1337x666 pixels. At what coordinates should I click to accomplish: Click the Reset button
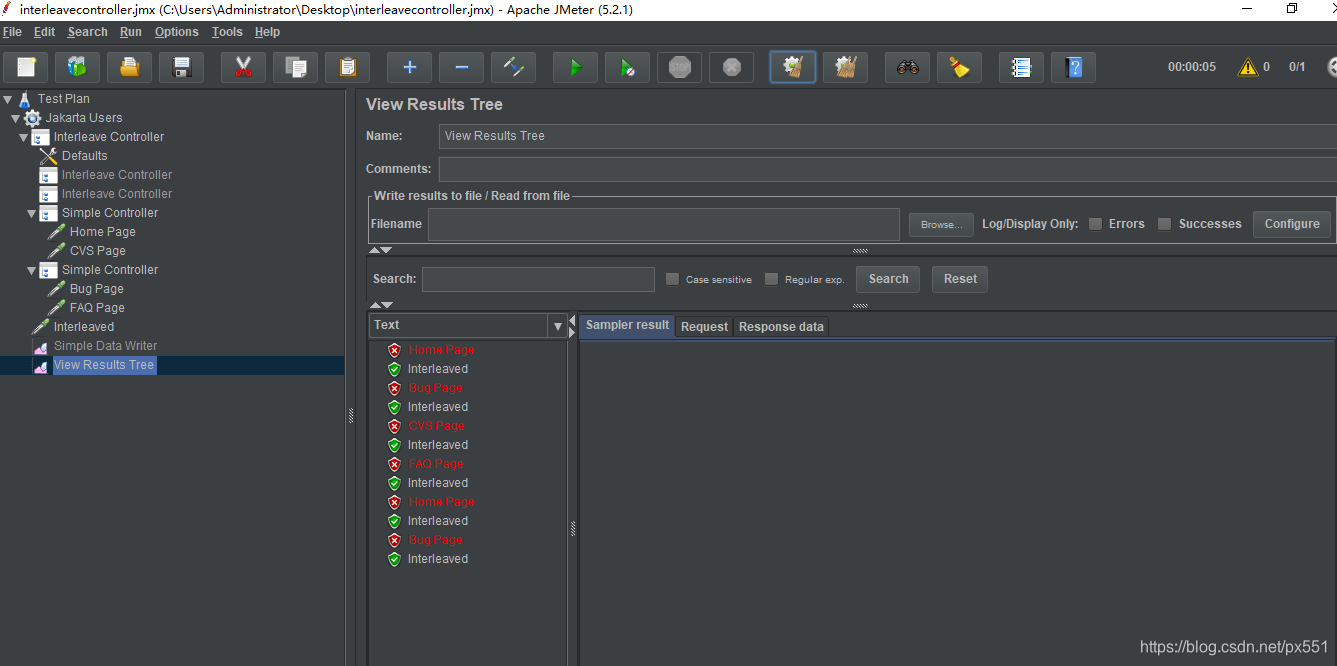click(960, 279)
